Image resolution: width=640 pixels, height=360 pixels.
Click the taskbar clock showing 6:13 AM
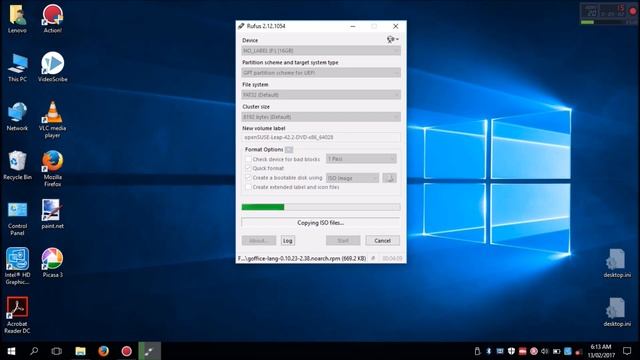pyautogui.click(x=601, y=351)
